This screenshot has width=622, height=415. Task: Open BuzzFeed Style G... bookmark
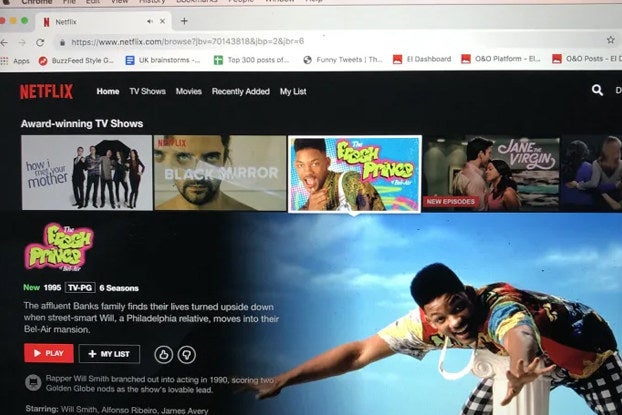[76, 61]
